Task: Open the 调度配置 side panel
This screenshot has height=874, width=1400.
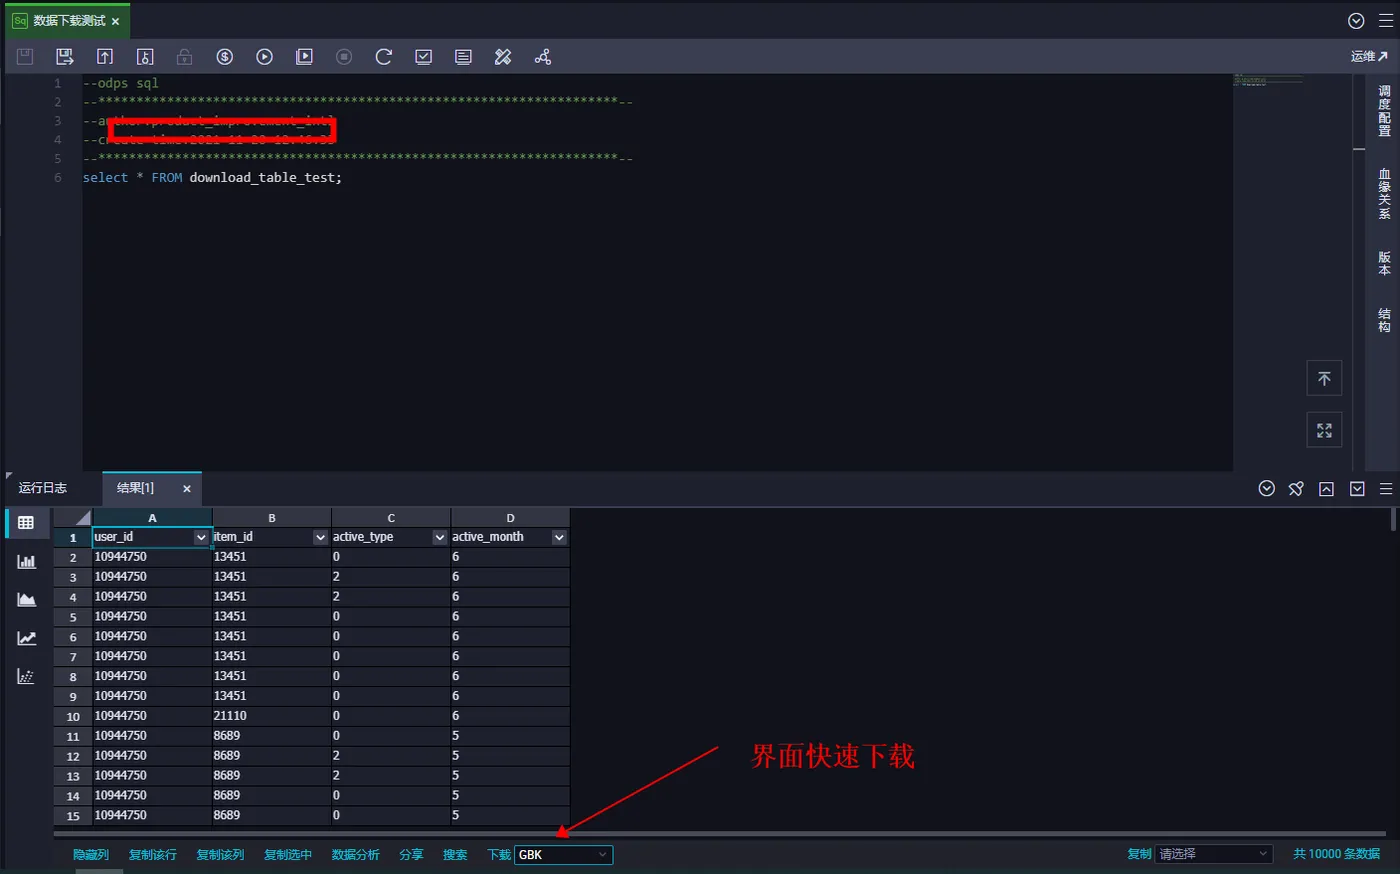Action: click(1384, 111)
